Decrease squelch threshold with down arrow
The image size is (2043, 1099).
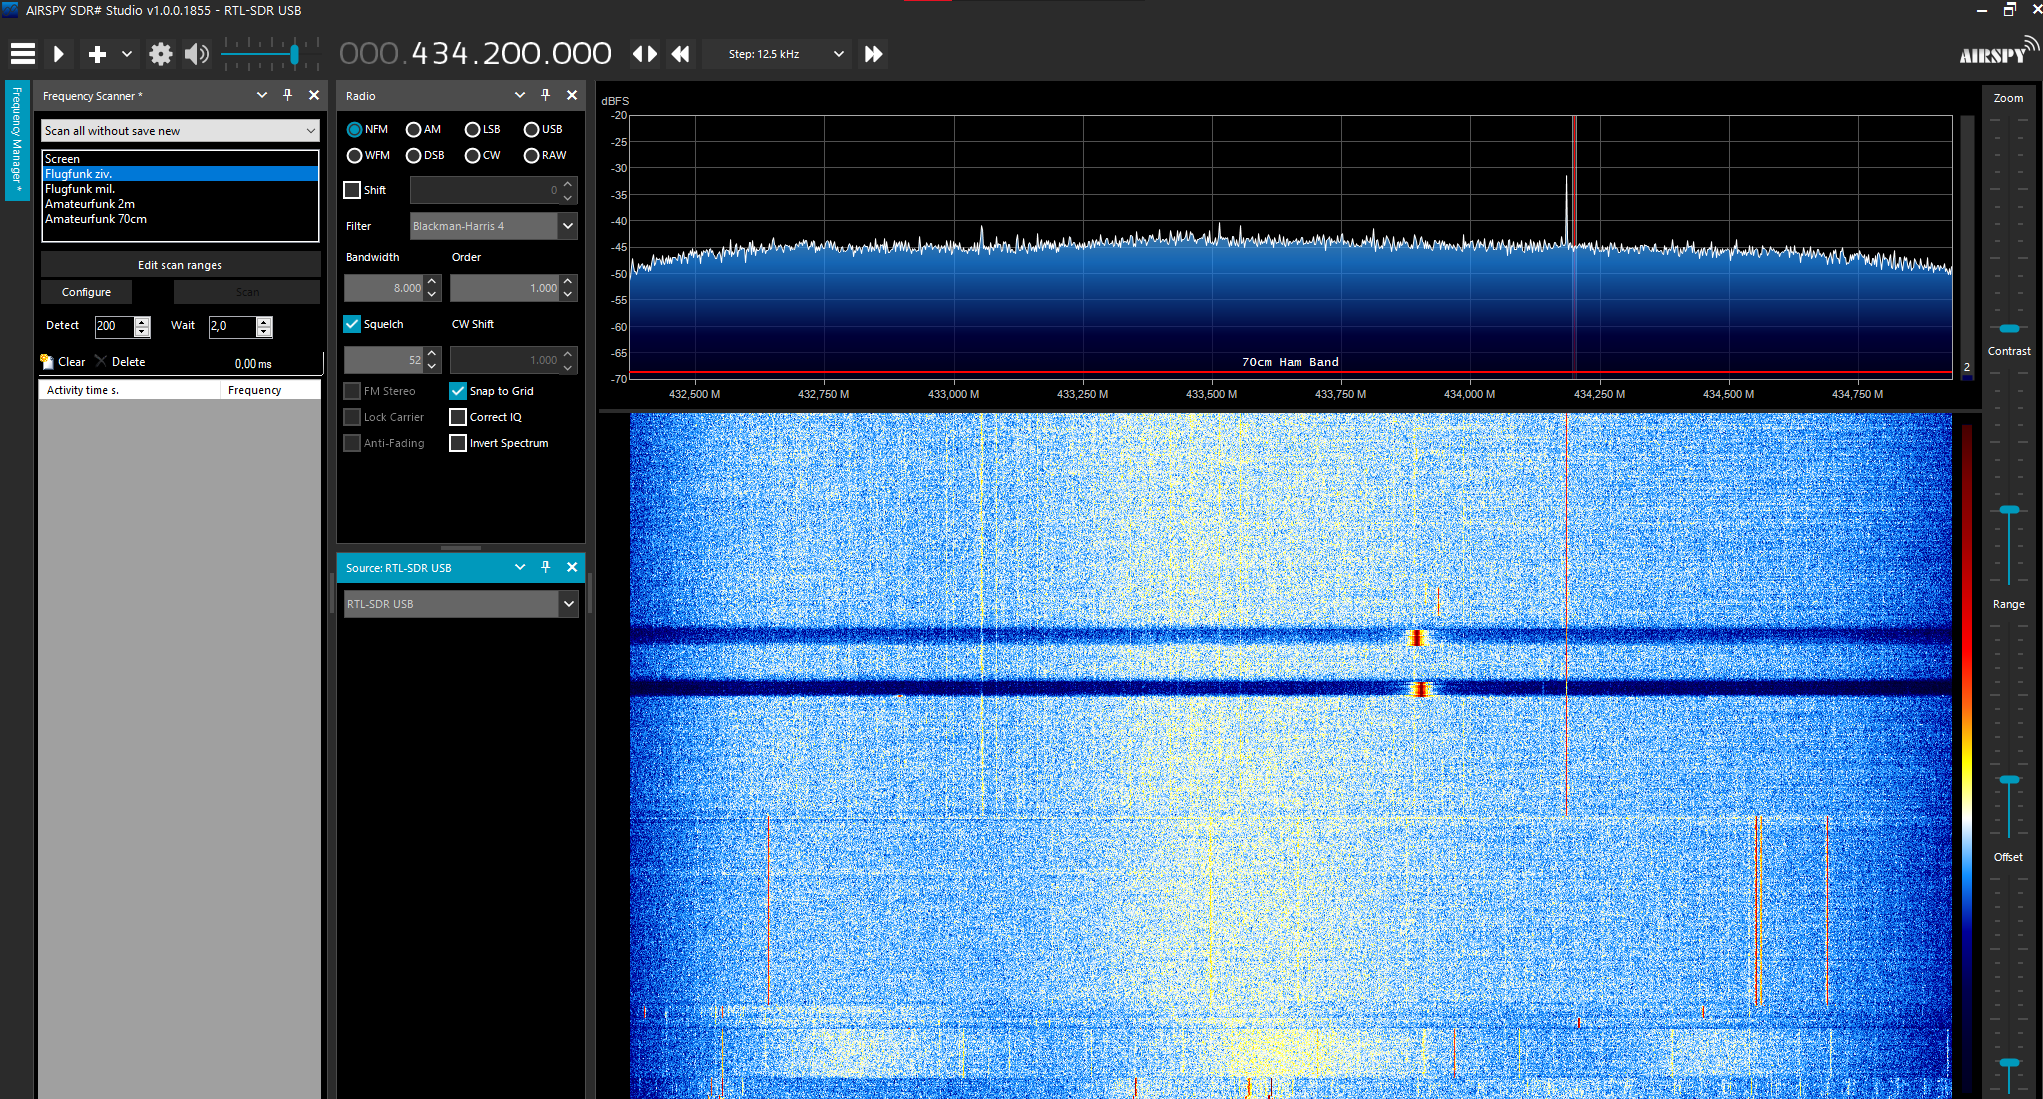point(432,366)
